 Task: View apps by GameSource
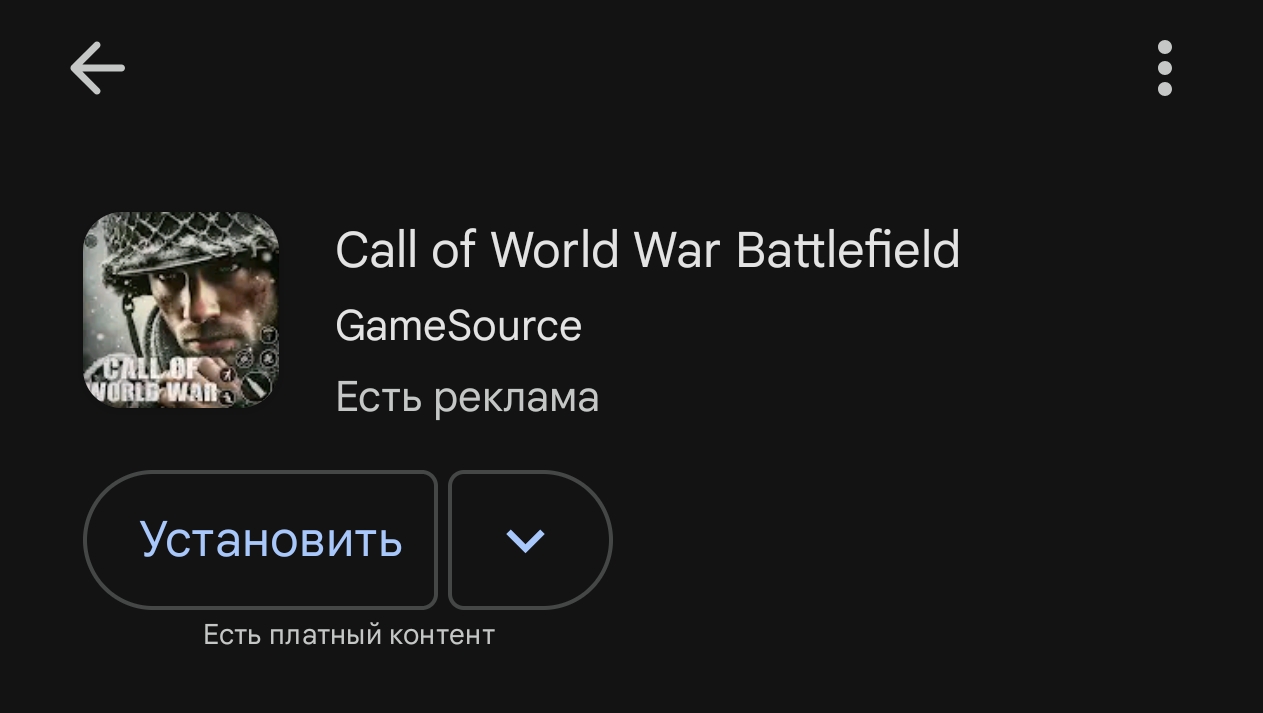pyautogui.click(x=458, y=326)
